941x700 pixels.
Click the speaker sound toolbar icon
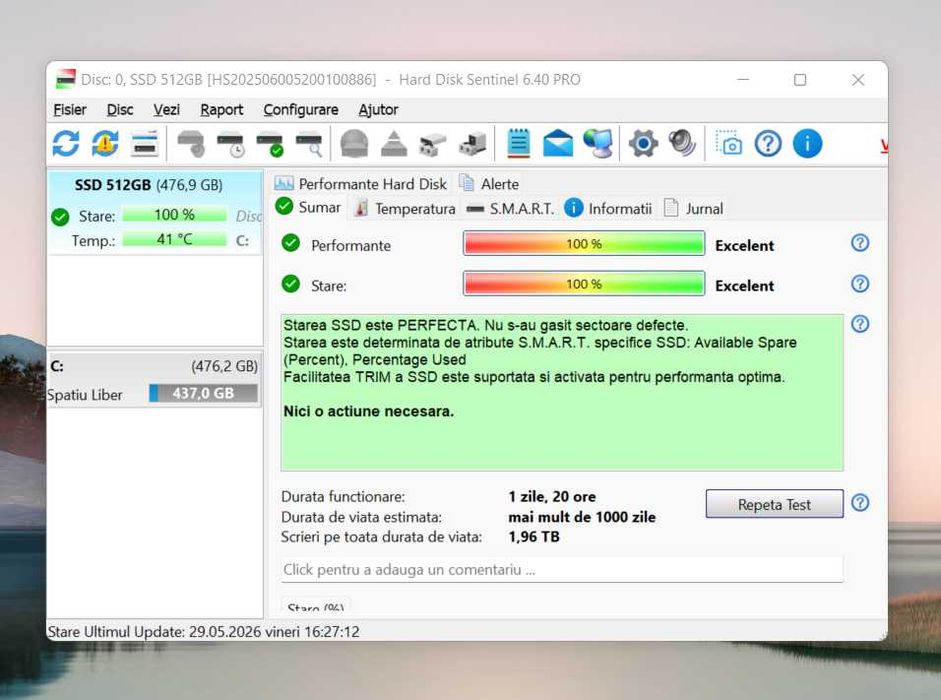coord(682,143)
